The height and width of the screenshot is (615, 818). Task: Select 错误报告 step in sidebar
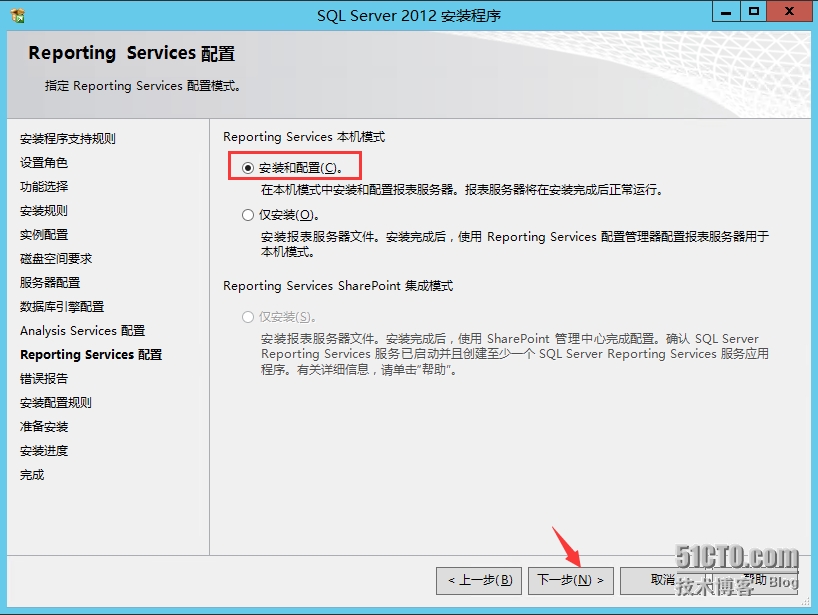44,379
